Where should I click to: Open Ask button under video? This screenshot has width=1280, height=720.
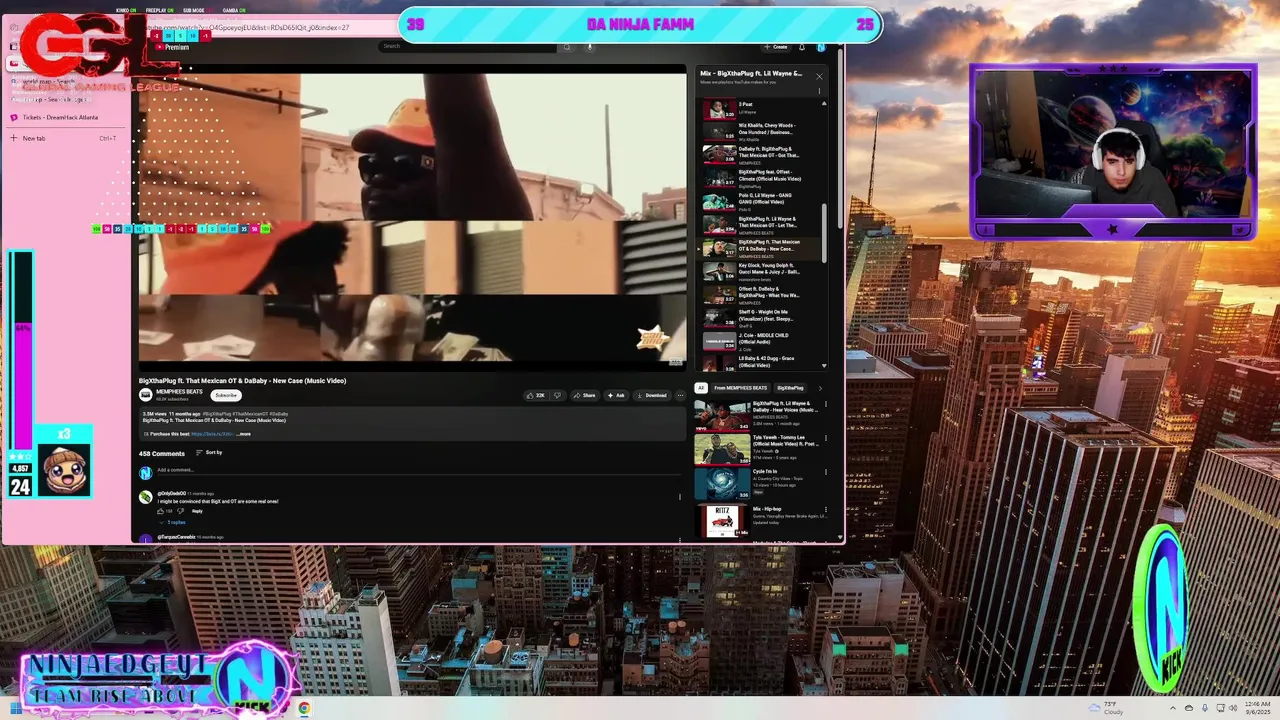pyautogui.click(x=615, y=395)
